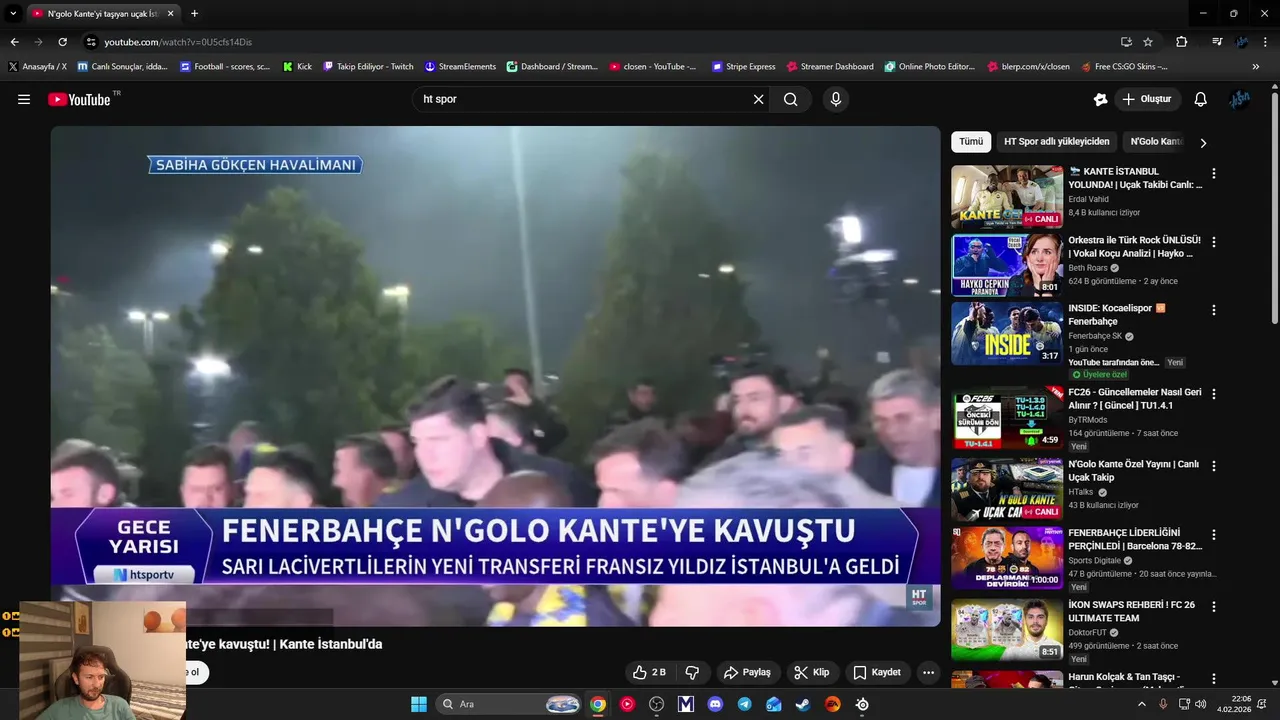Open options for 'FC26 - Güncellemeler' video
Viewport: 1280px width, 720px height.
[x=1214, y=394]
